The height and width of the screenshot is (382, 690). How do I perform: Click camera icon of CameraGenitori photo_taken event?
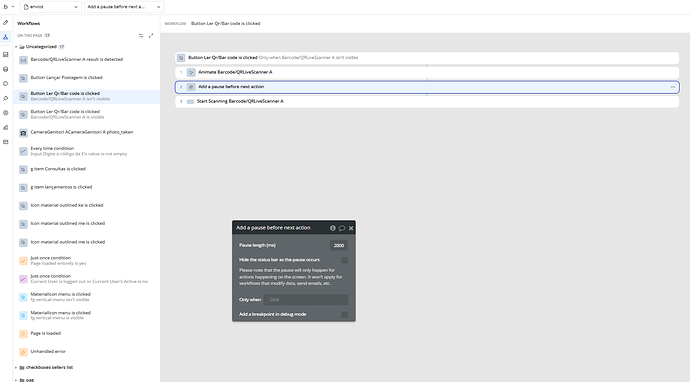(23, 133)
